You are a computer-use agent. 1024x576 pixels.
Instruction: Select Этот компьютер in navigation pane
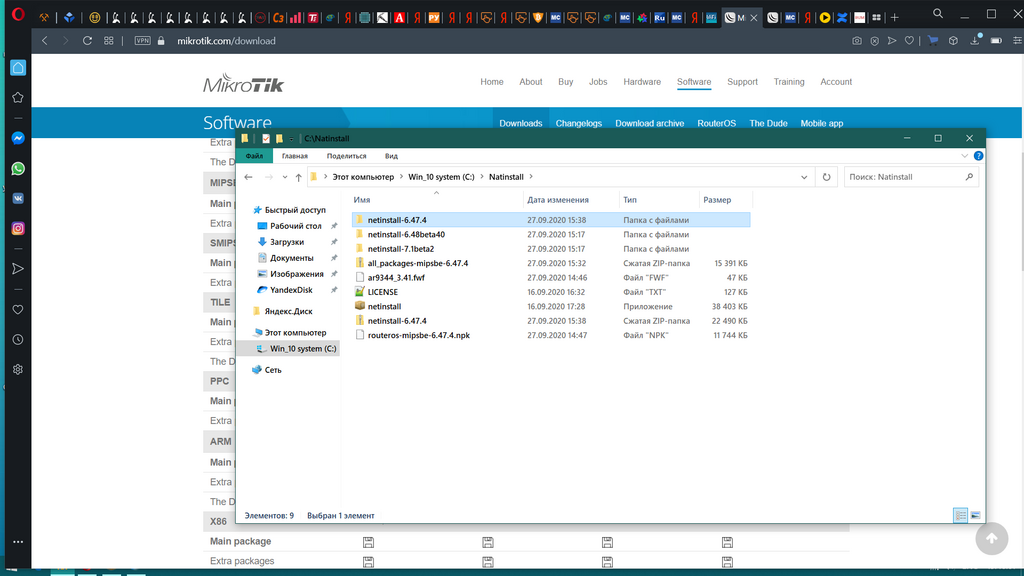point(295,333)
